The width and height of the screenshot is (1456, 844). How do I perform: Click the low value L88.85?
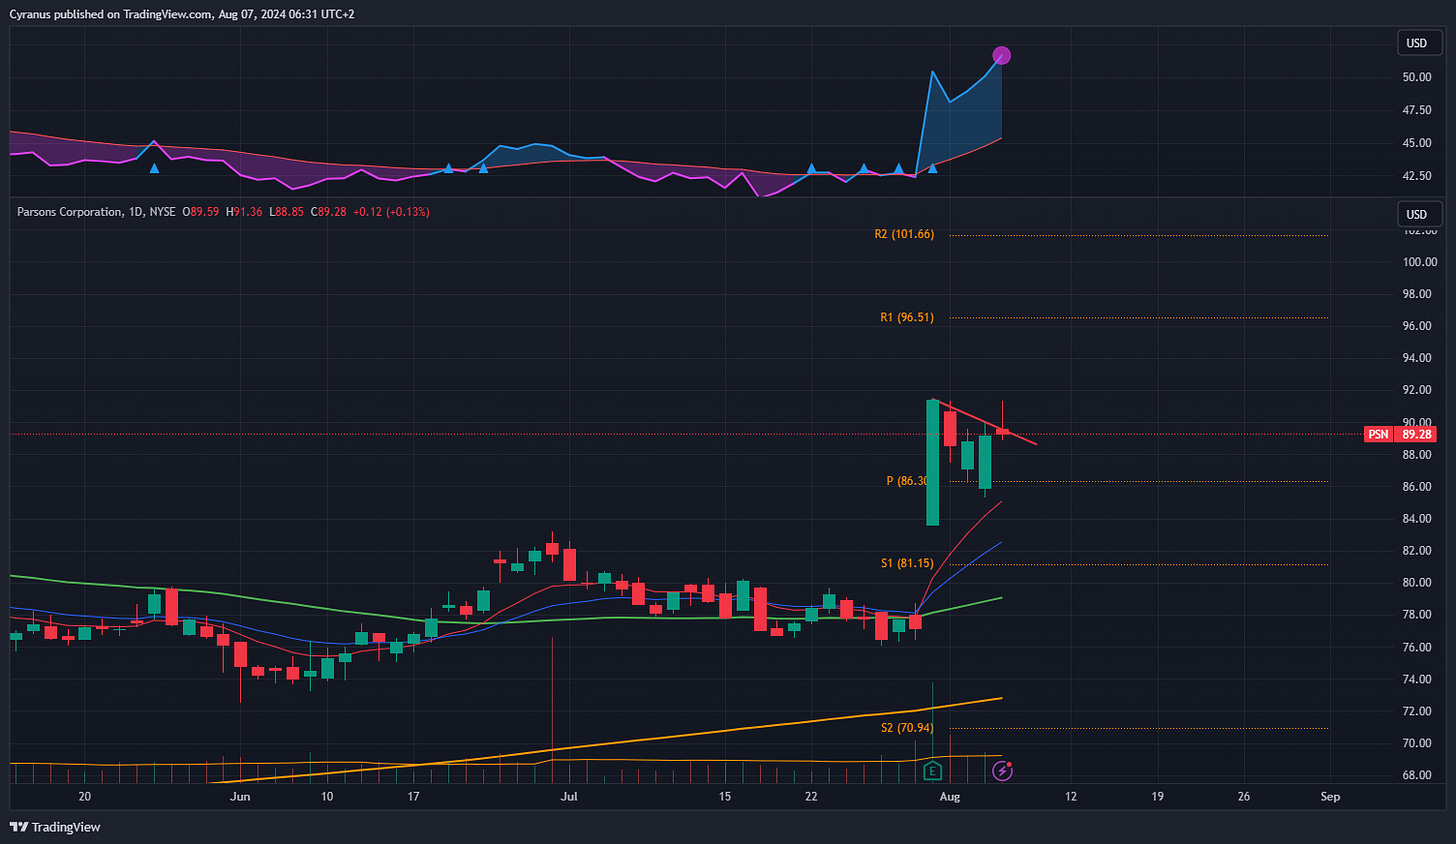[x=287, y=212]
